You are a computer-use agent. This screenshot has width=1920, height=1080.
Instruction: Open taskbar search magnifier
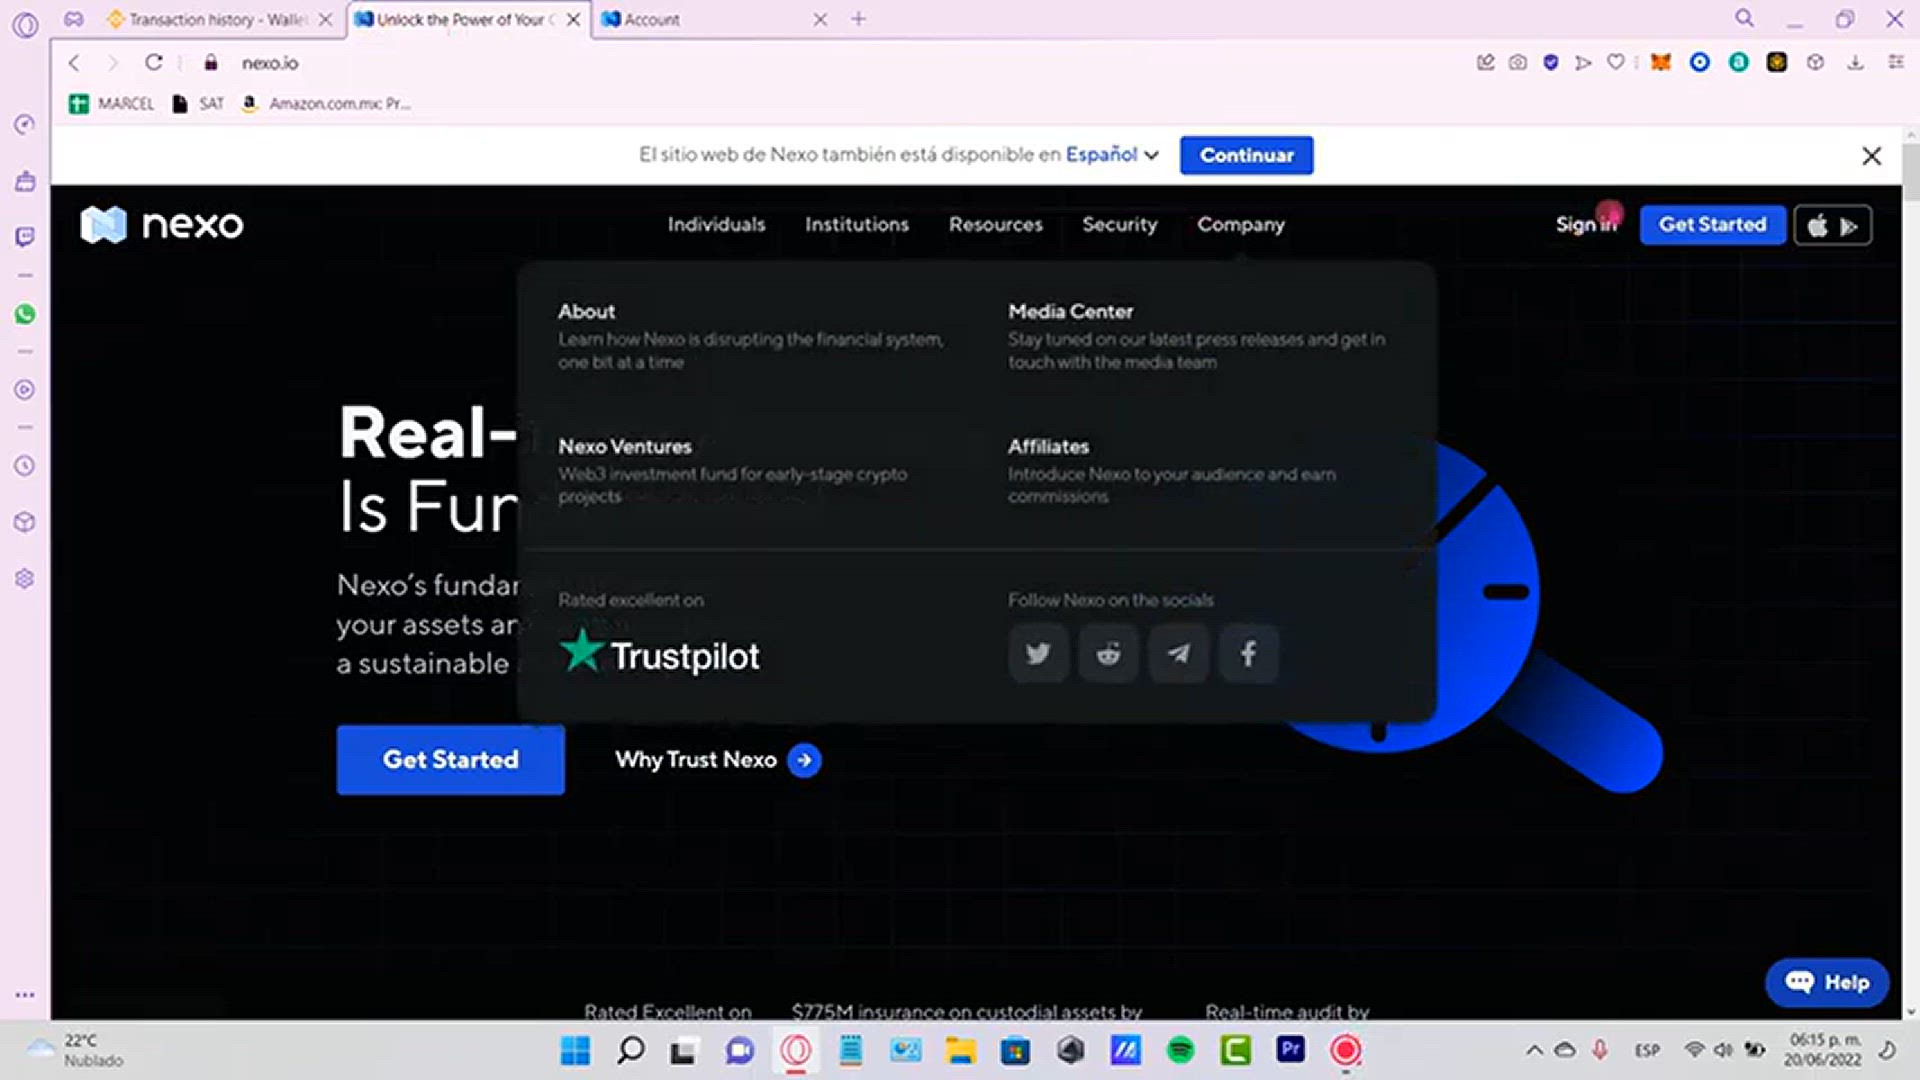[x=630, y=1050]
